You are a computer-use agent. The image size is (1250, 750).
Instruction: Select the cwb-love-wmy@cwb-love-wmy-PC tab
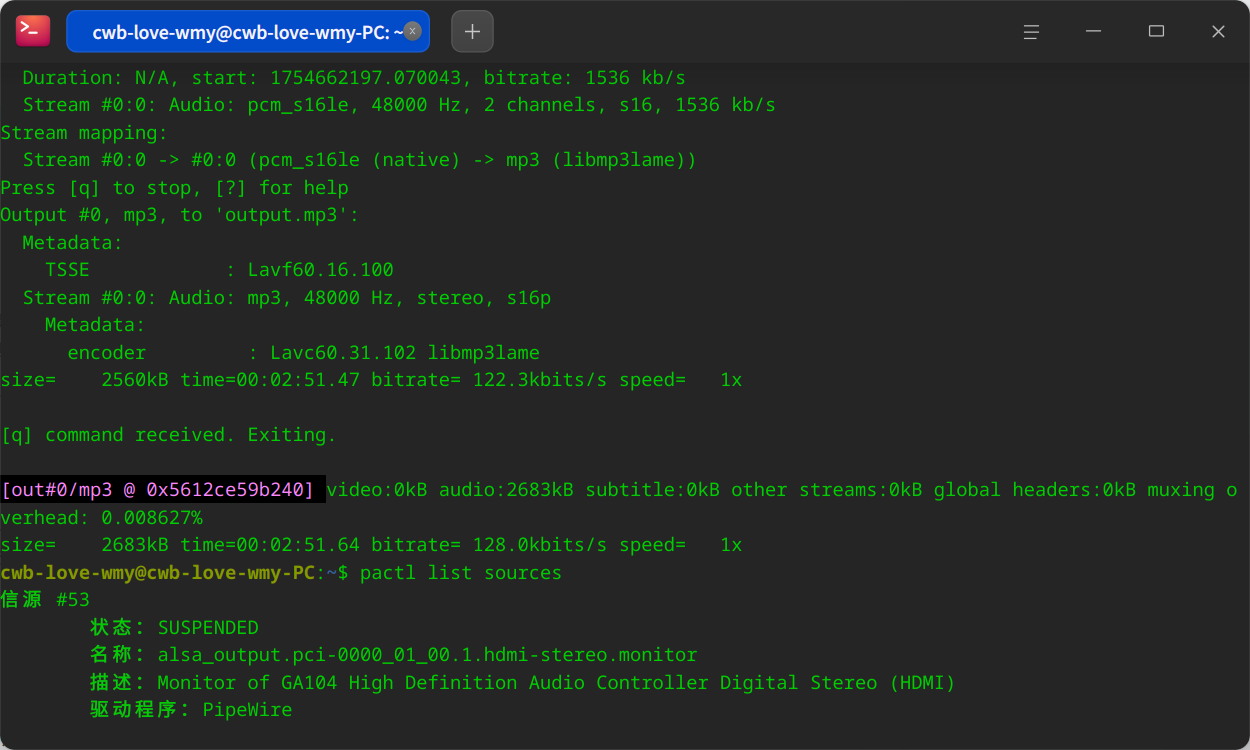(x=248, y=31)
